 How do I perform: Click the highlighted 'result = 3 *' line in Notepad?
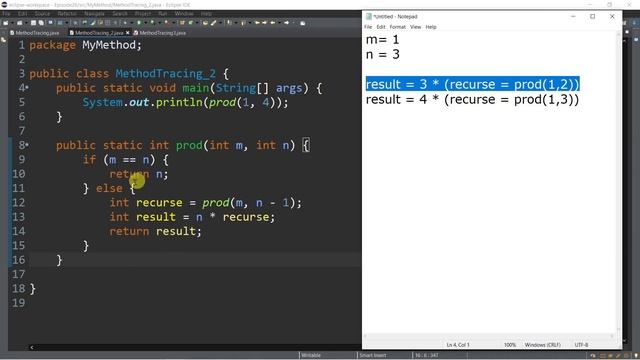click(473, 84)
